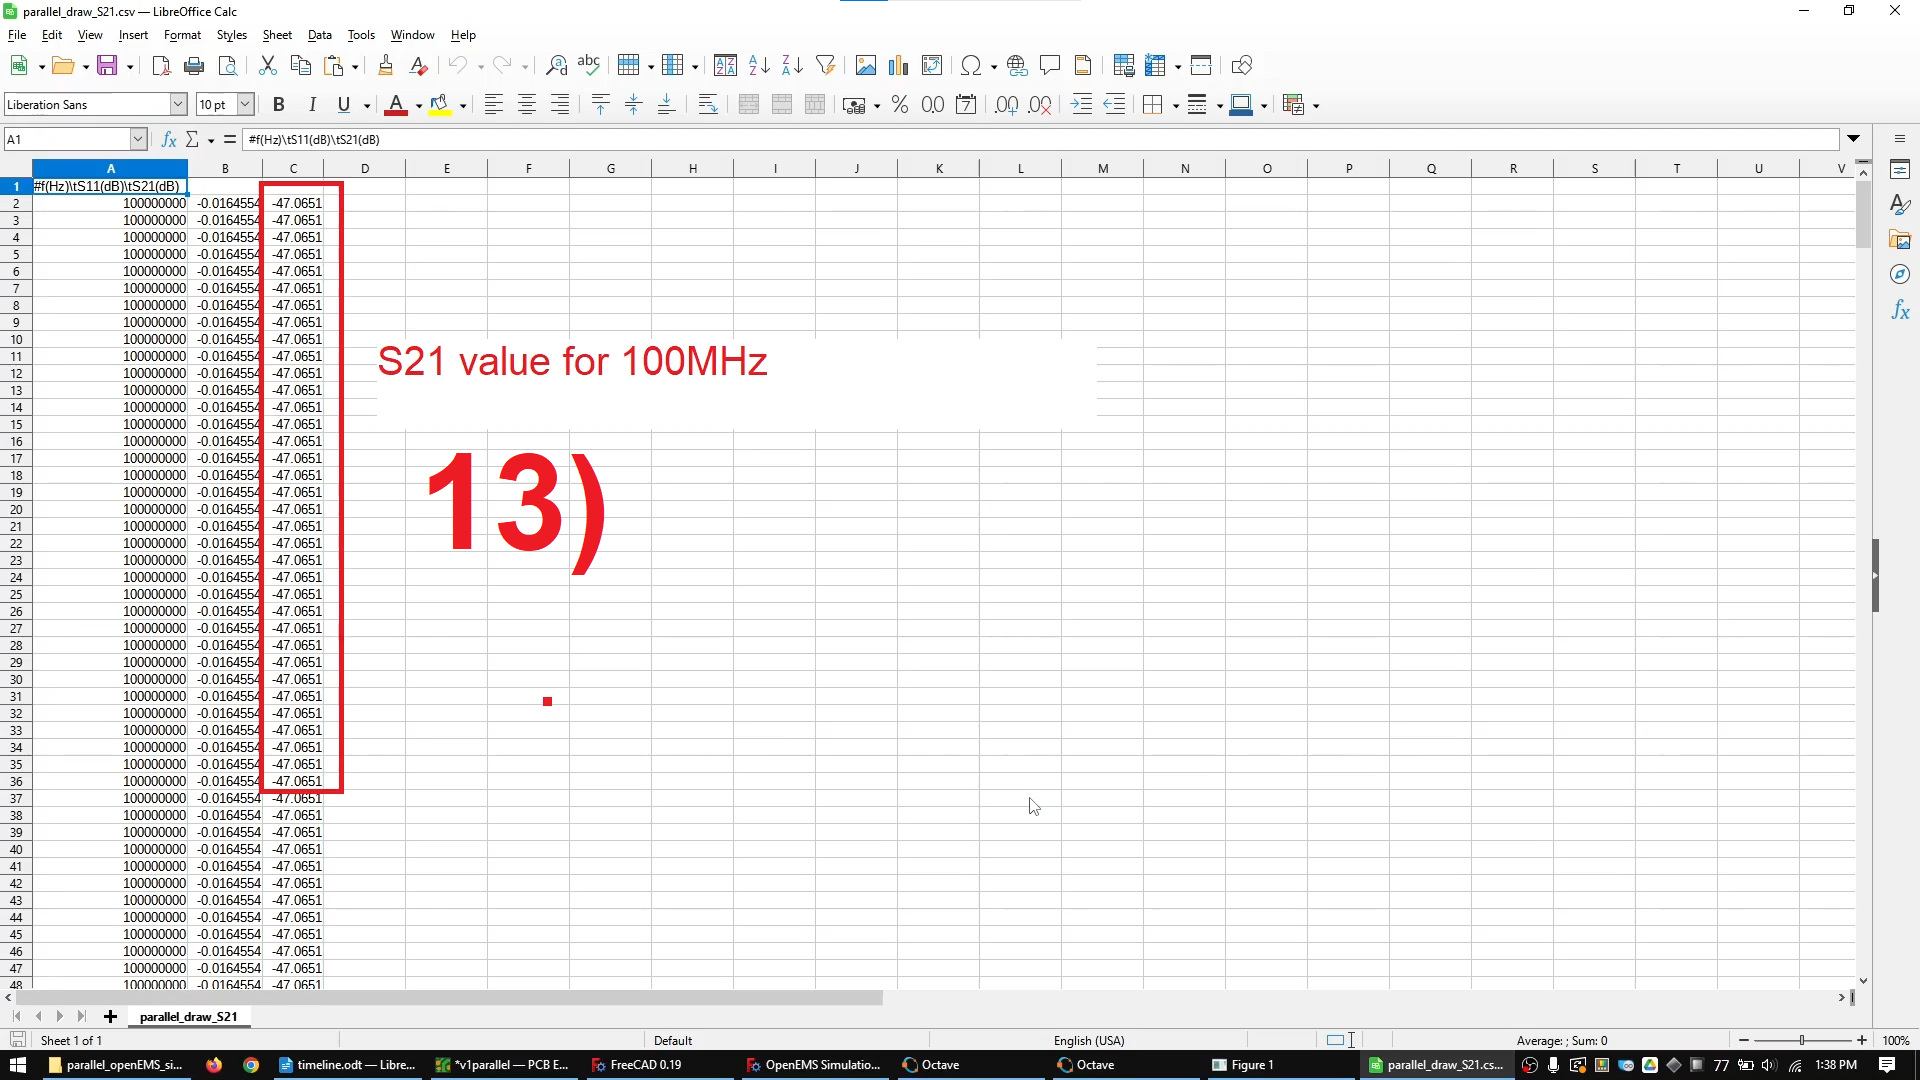Open Find and Replace
Image resolution: width=1920 pixels, height=1080 pixels.
pos(556,65)
